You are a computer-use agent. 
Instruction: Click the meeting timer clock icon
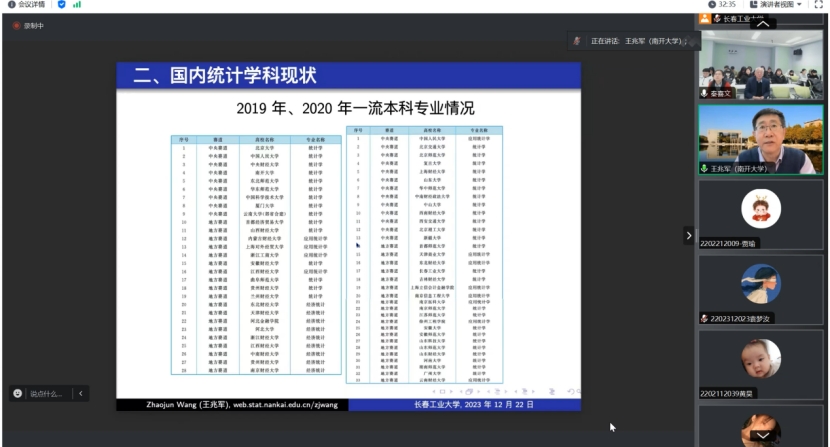(711, 5)
